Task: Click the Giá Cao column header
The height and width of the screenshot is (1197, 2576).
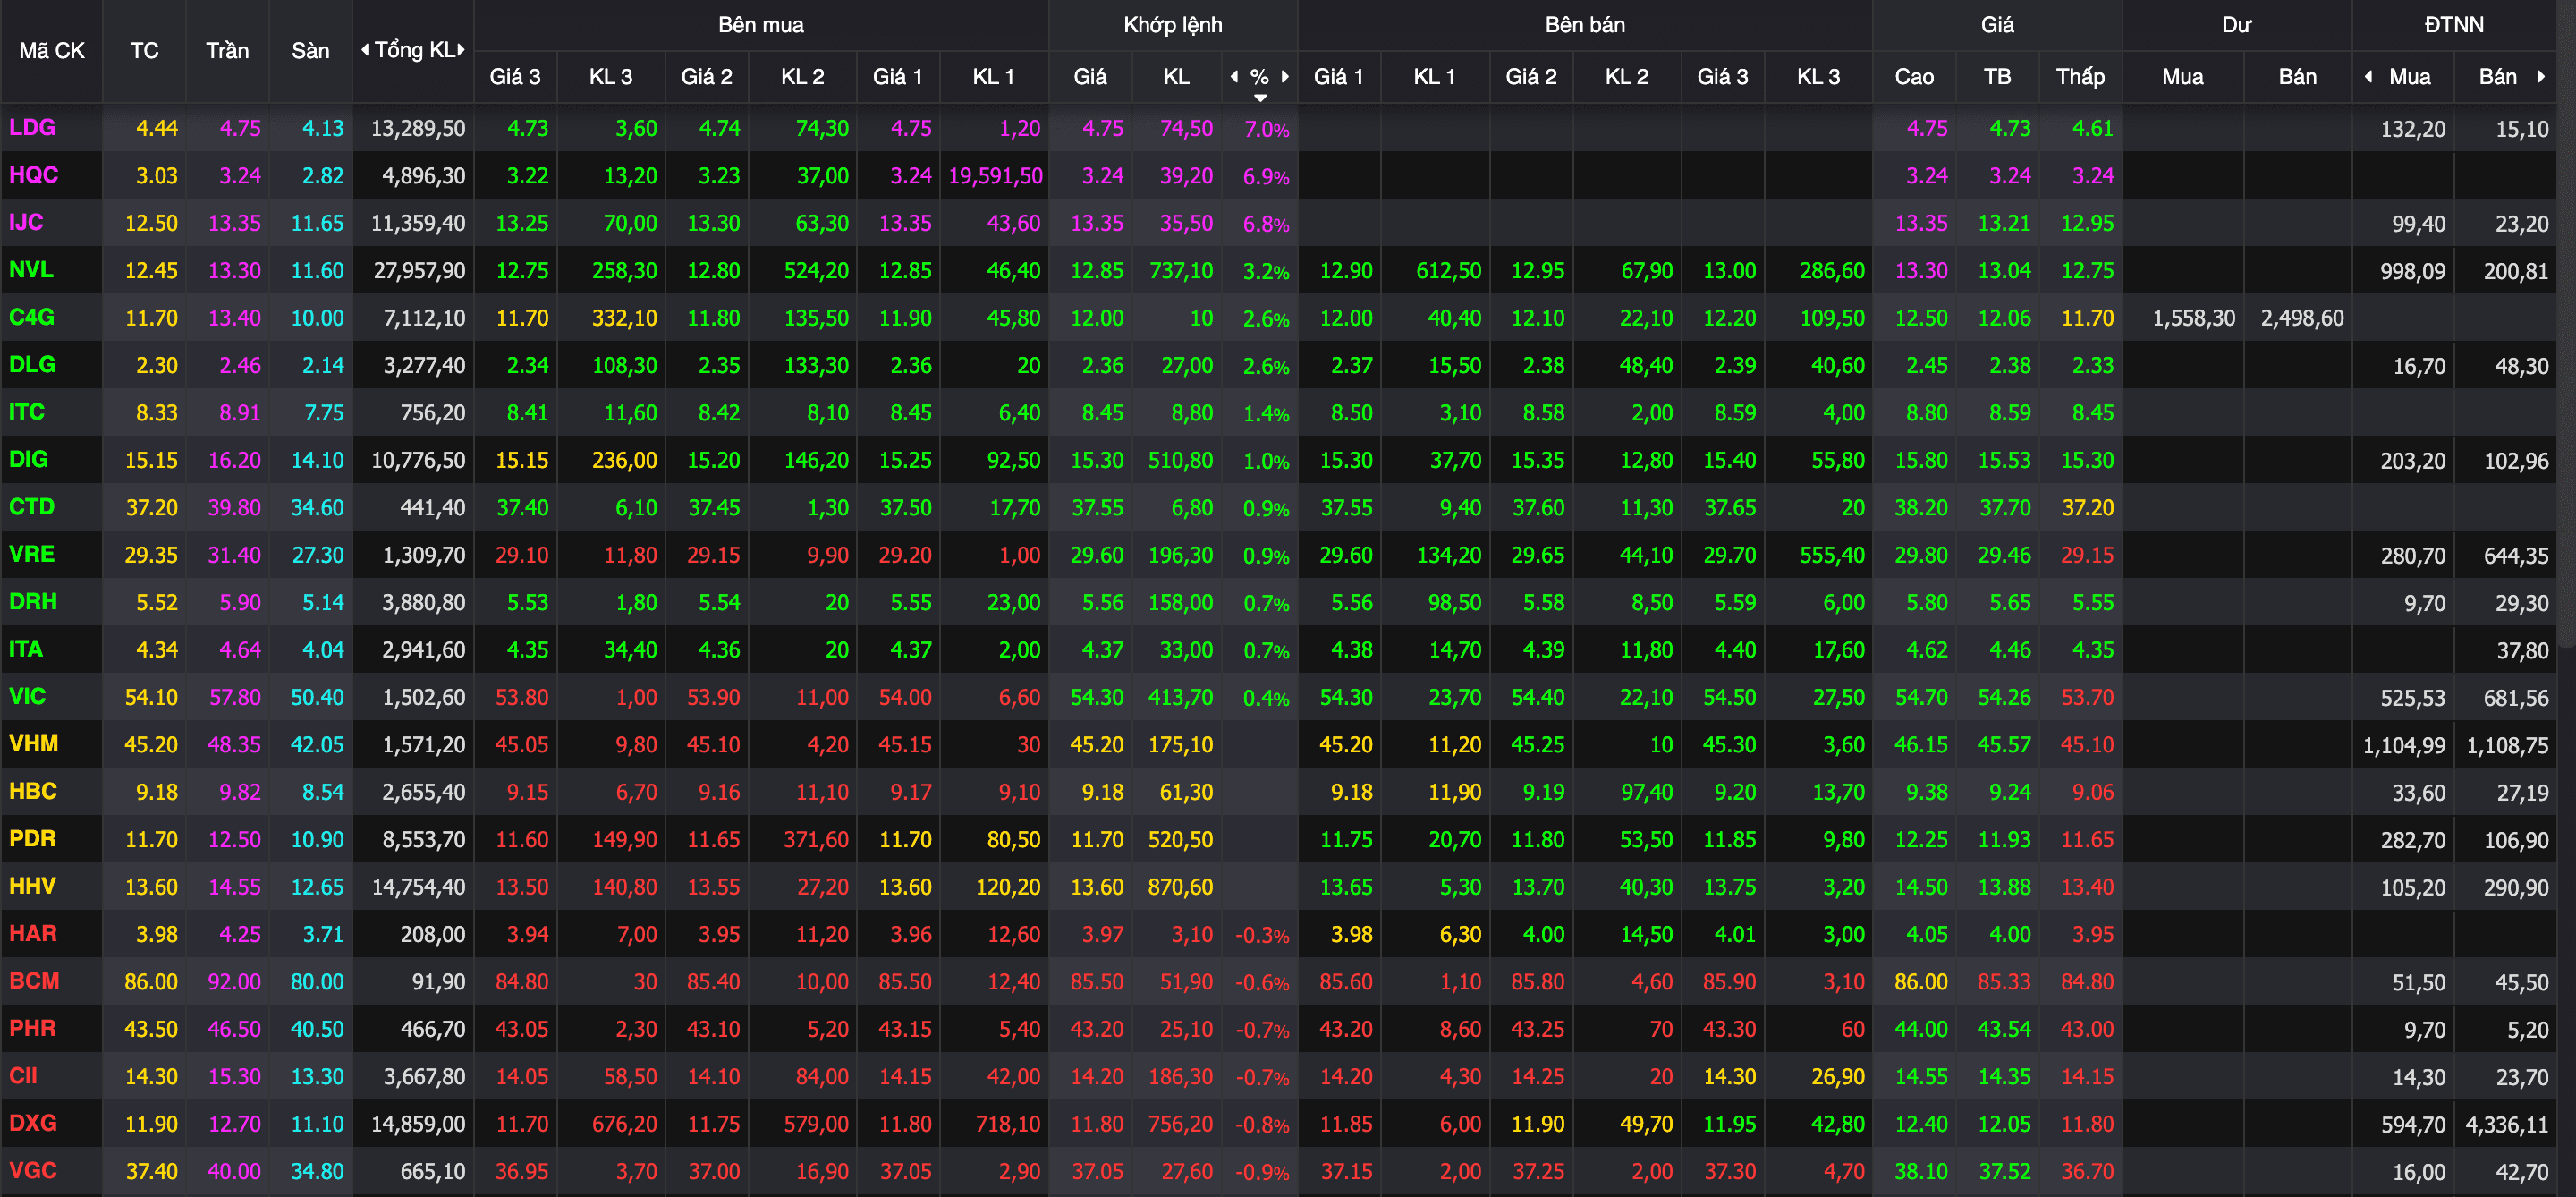Action: point(1914,76)
